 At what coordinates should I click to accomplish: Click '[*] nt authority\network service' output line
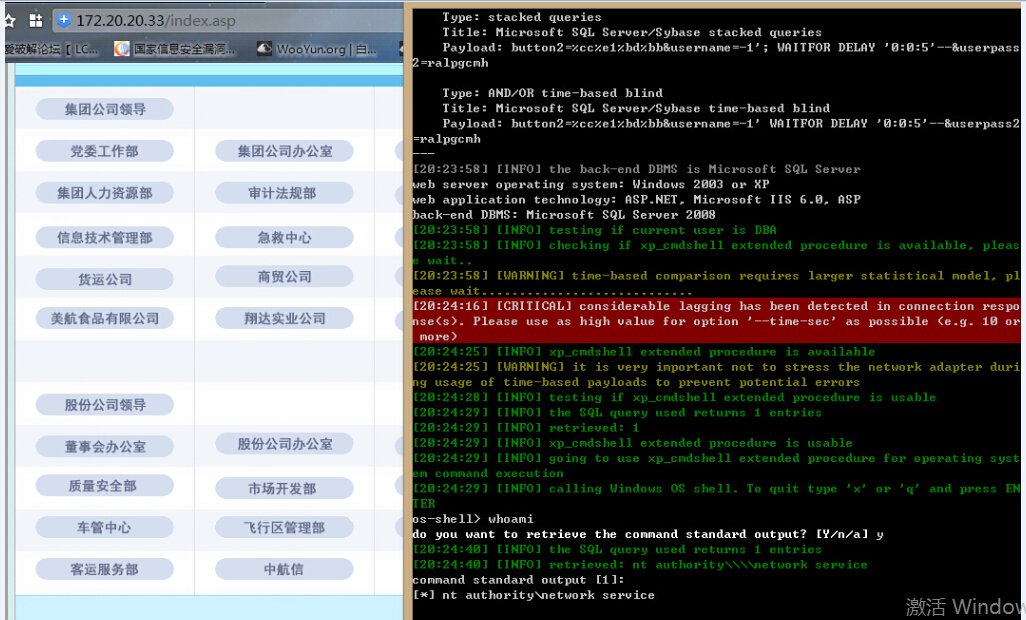pyautogui.click(x=533, y=594)
